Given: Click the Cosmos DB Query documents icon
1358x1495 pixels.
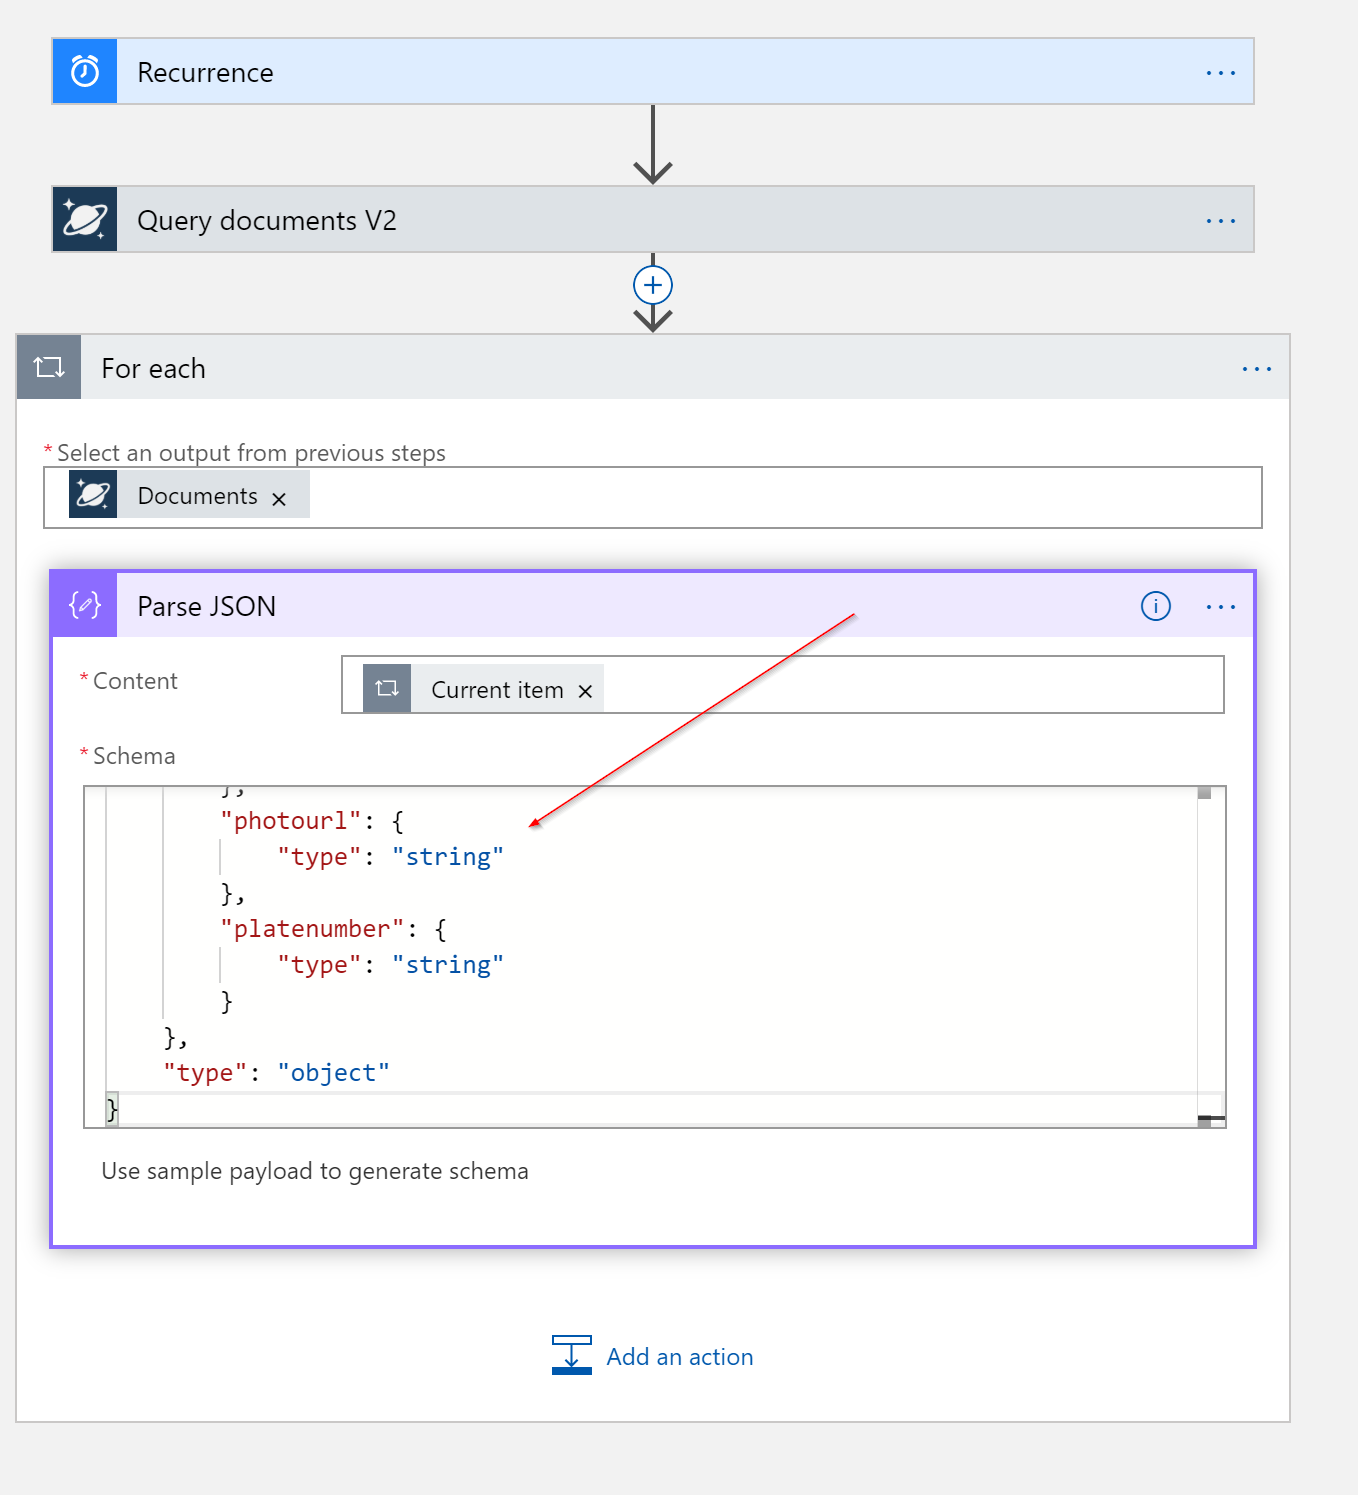Looking at the screenshot, I should point(85,220).
